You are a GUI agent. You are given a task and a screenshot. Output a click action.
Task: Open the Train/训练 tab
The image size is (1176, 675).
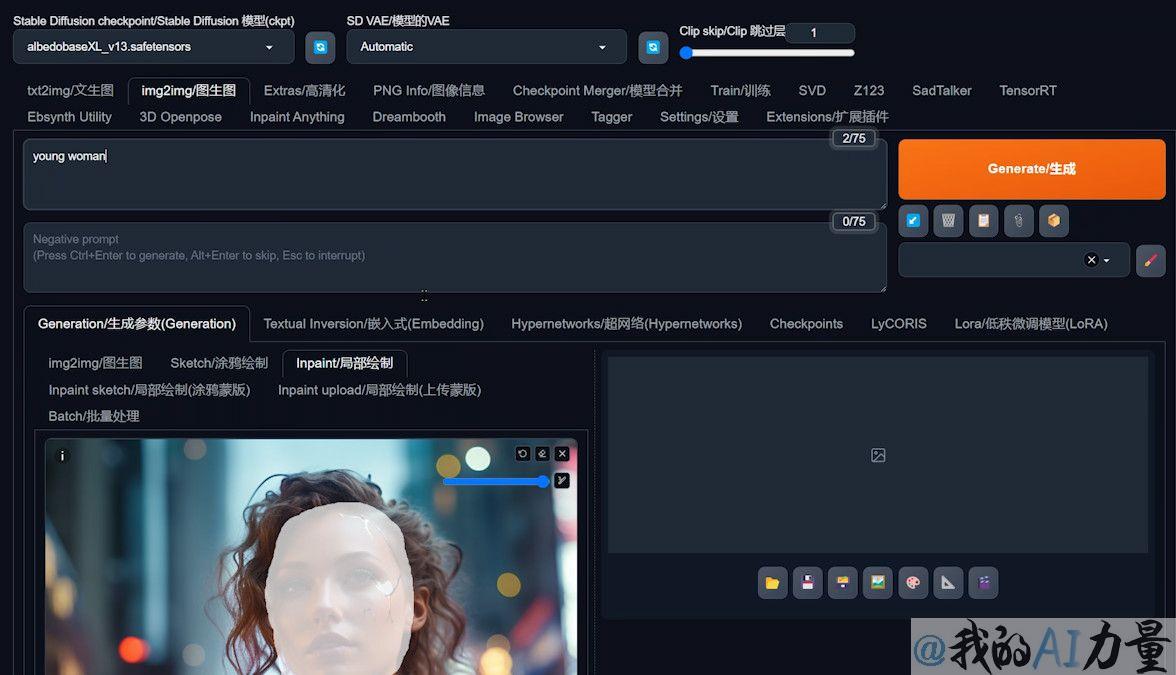(740, 91)
